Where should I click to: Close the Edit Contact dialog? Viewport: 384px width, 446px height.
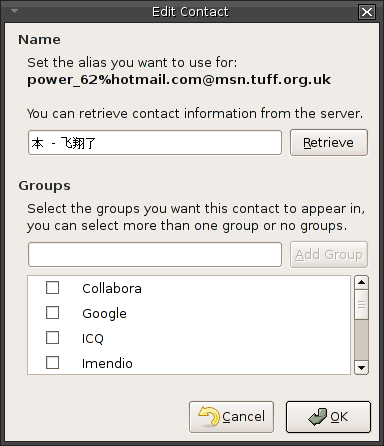point(367,12)
